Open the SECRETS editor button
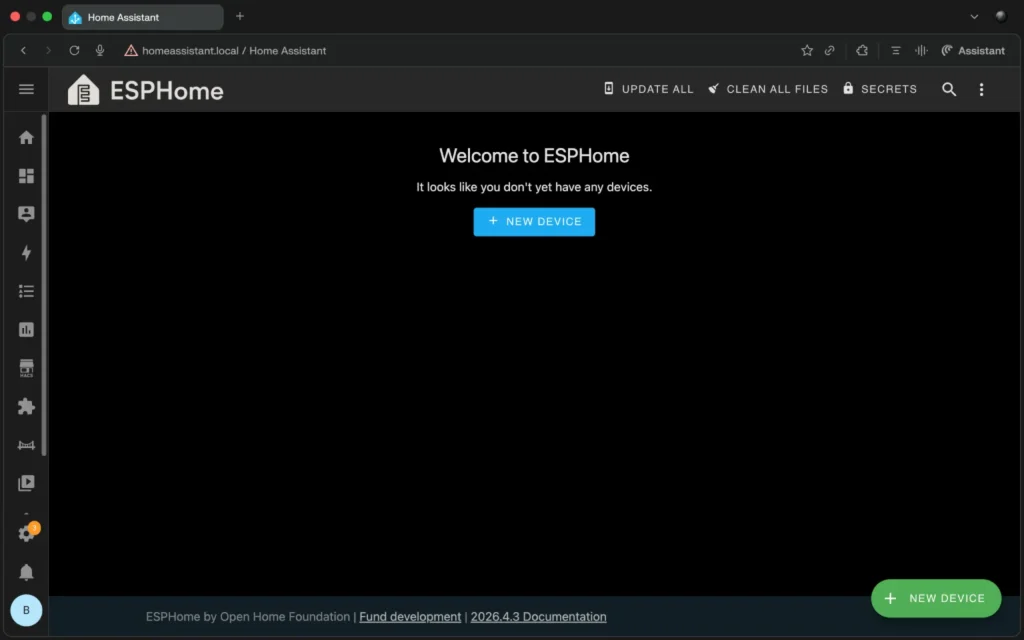 [880, 89]
